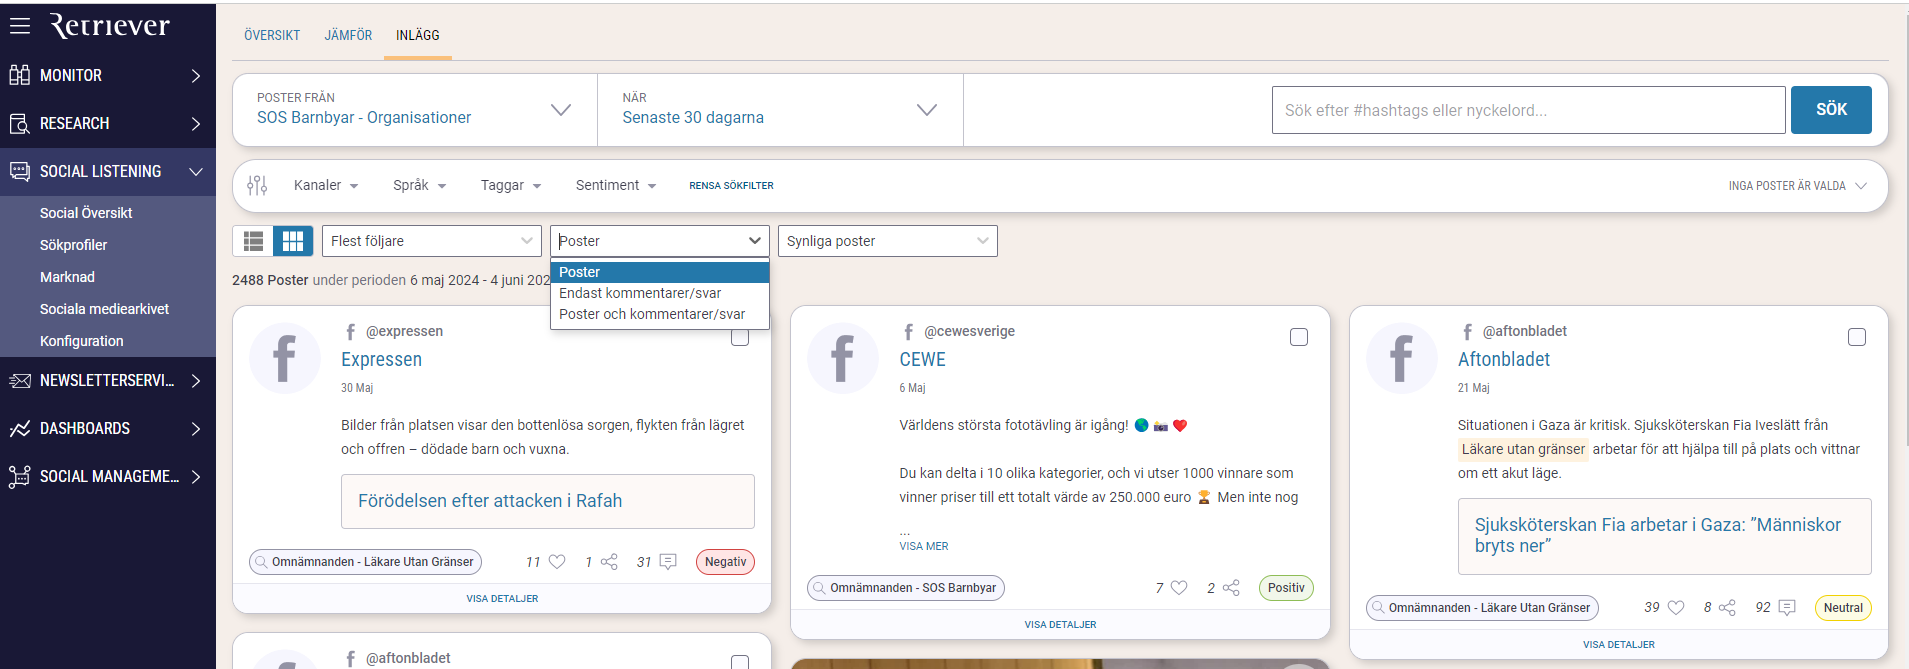
Task: Expand the Språk filter
Action: click(x=420, y=185)
